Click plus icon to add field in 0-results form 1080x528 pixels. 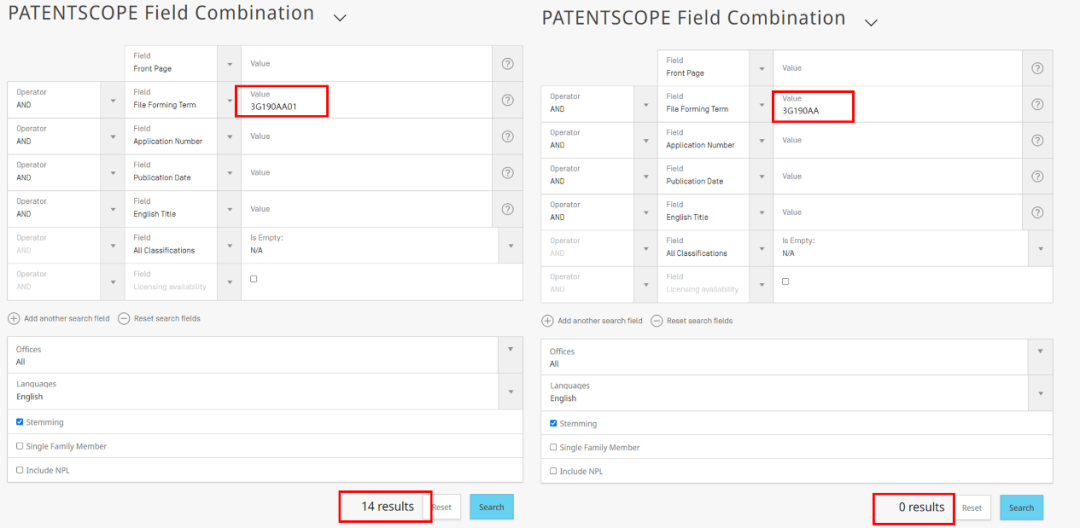(548, 321)
